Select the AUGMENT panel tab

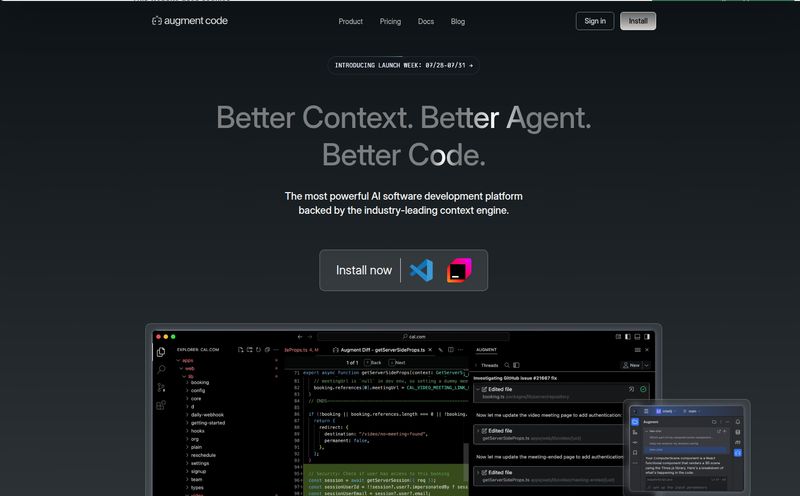coord(486,350)
